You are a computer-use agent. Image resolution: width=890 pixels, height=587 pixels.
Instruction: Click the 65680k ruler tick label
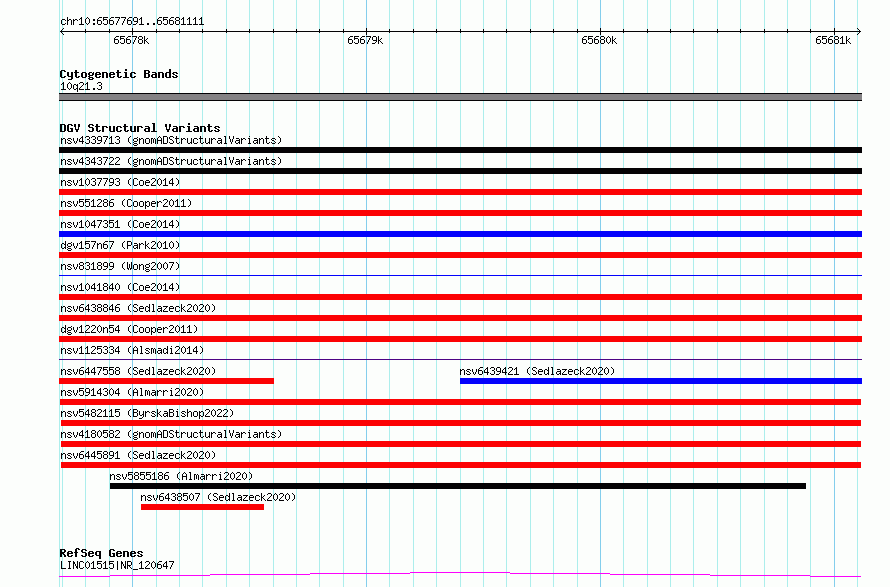tap(599, 40)
